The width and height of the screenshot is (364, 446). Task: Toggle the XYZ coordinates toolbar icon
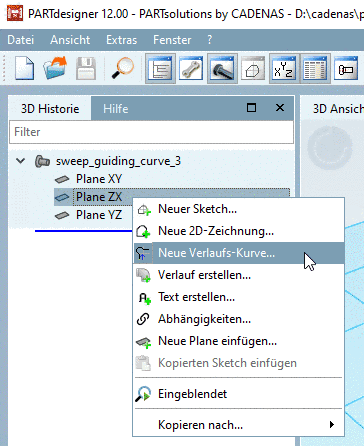[x=284, y=69]
